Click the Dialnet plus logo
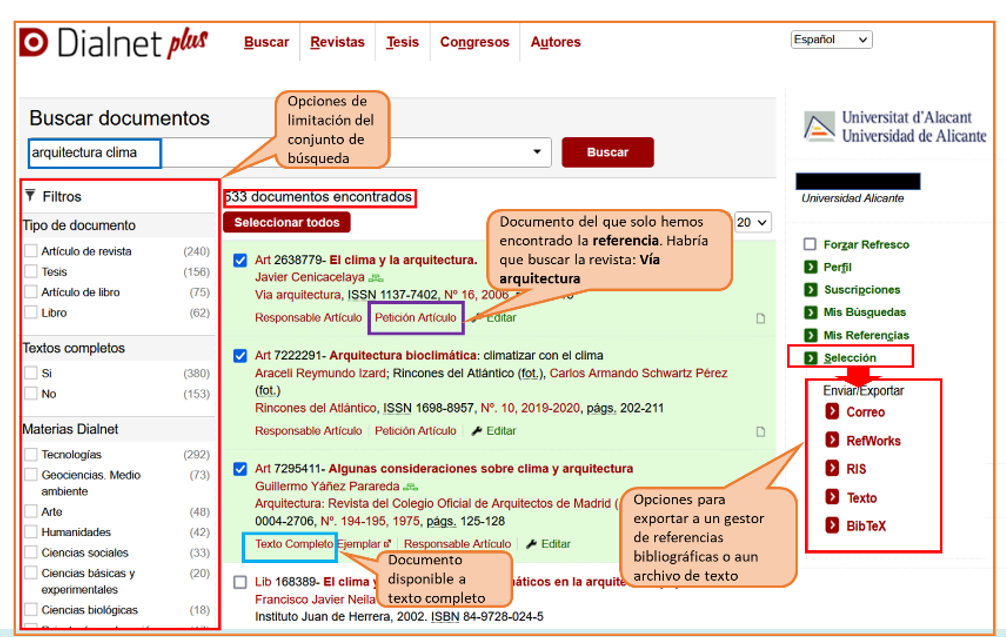 pos(113,43)
